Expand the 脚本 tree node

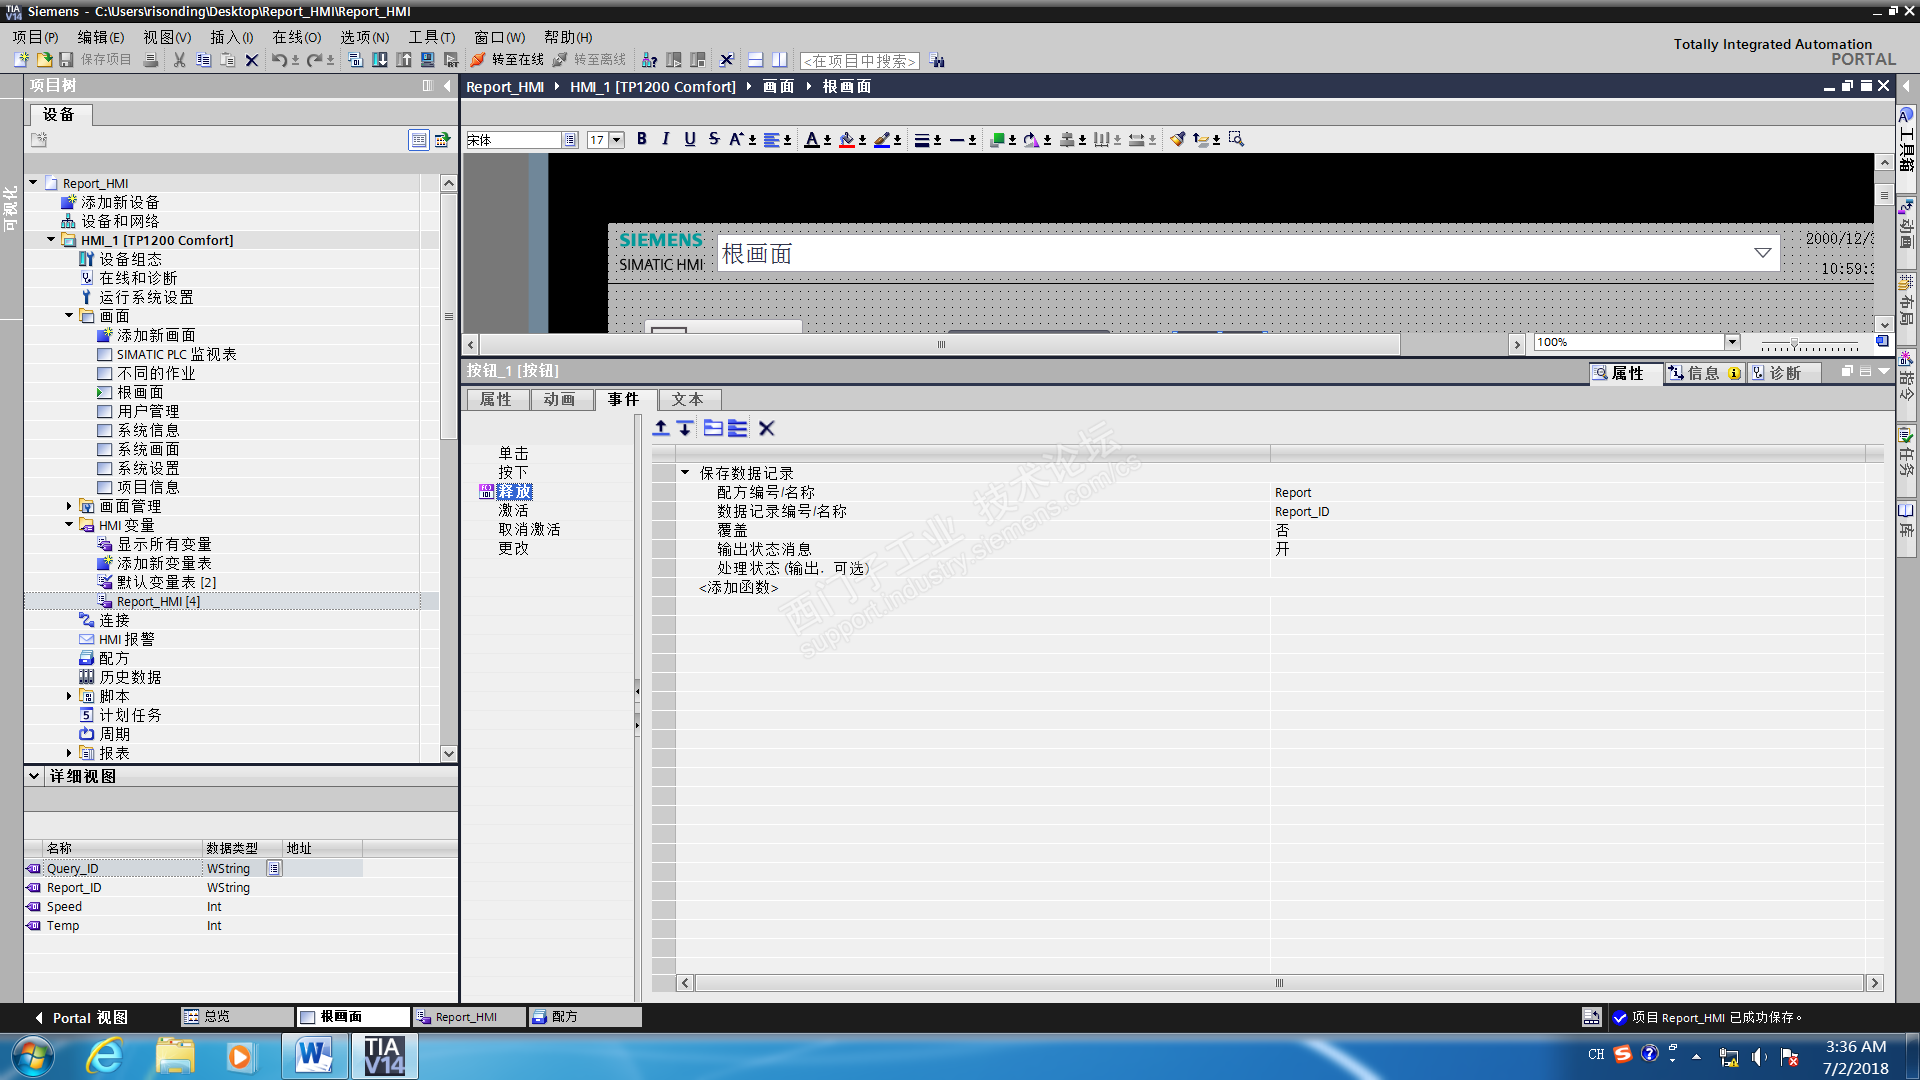point(69,696)
